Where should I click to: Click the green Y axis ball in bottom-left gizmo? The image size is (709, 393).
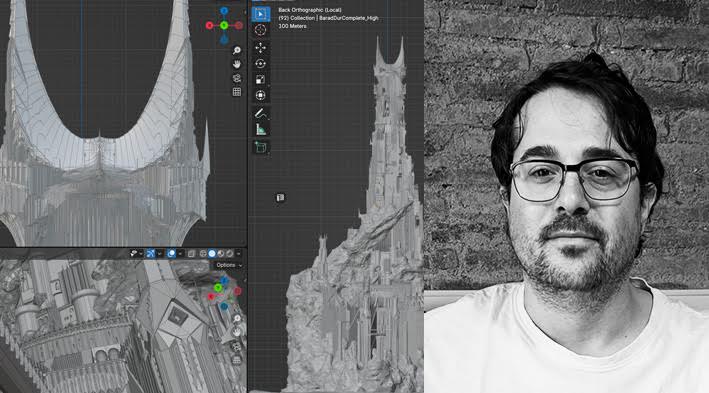[x=218, y=288]
